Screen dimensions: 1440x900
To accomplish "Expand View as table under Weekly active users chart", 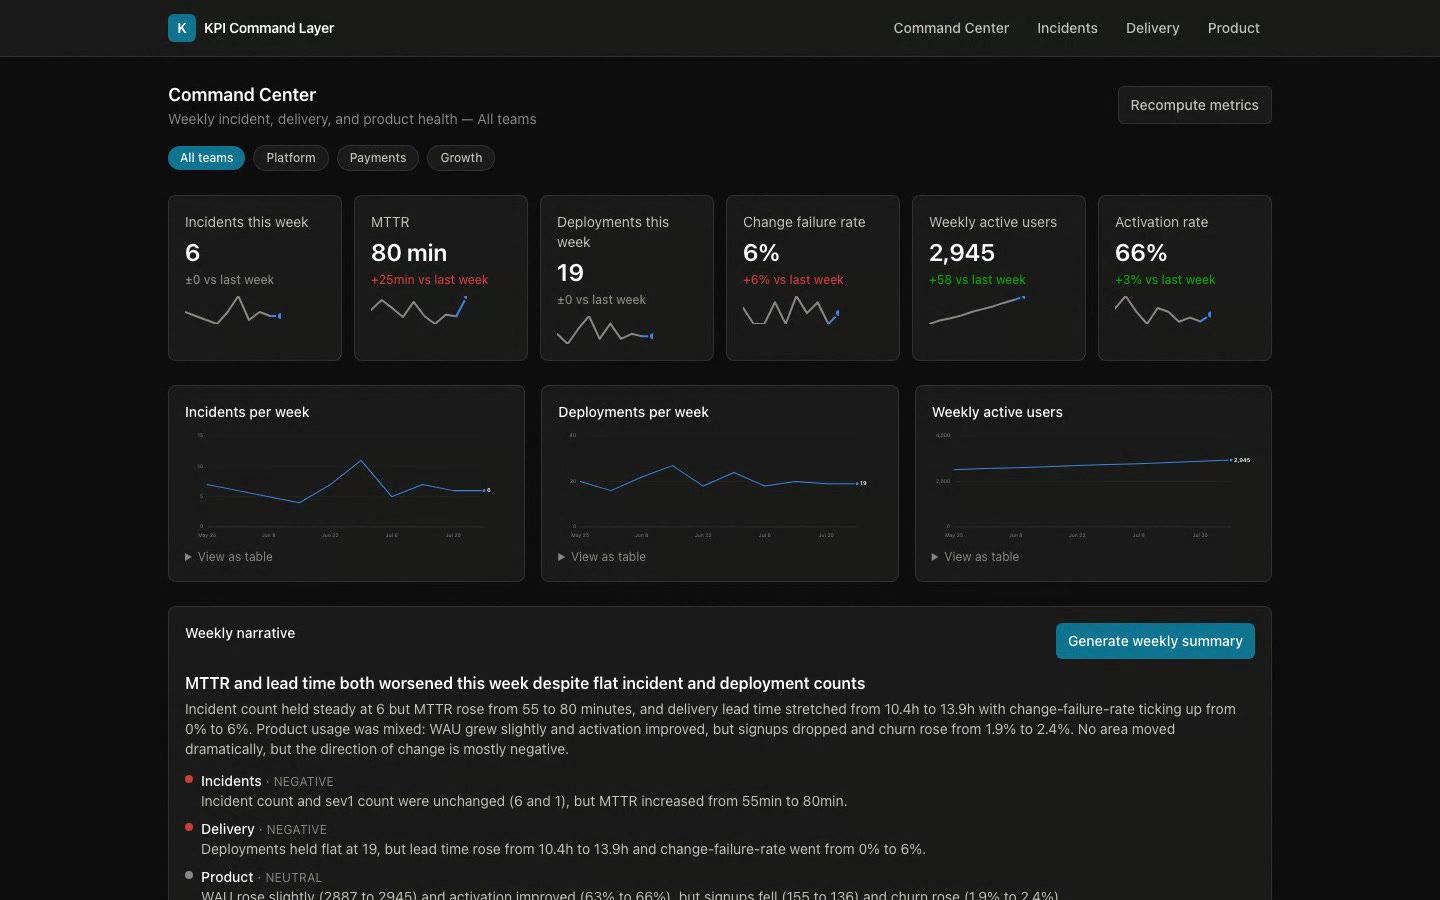I will click(975, 557).
